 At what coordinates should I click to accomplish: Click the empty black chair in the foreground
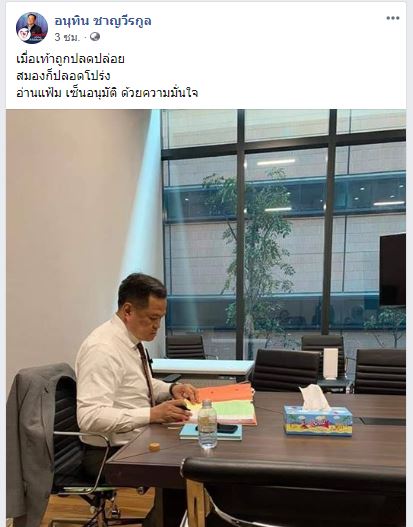click(293, 492)
